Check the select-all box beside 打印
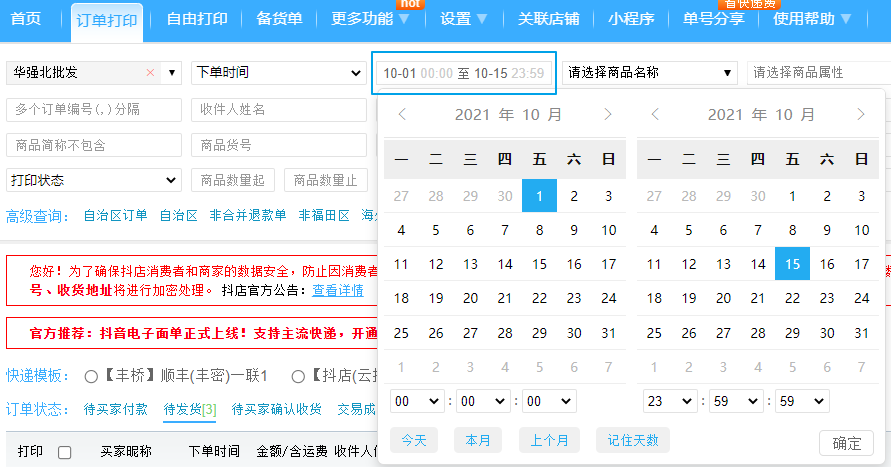891x467 pixels. [x=65, y=452]
